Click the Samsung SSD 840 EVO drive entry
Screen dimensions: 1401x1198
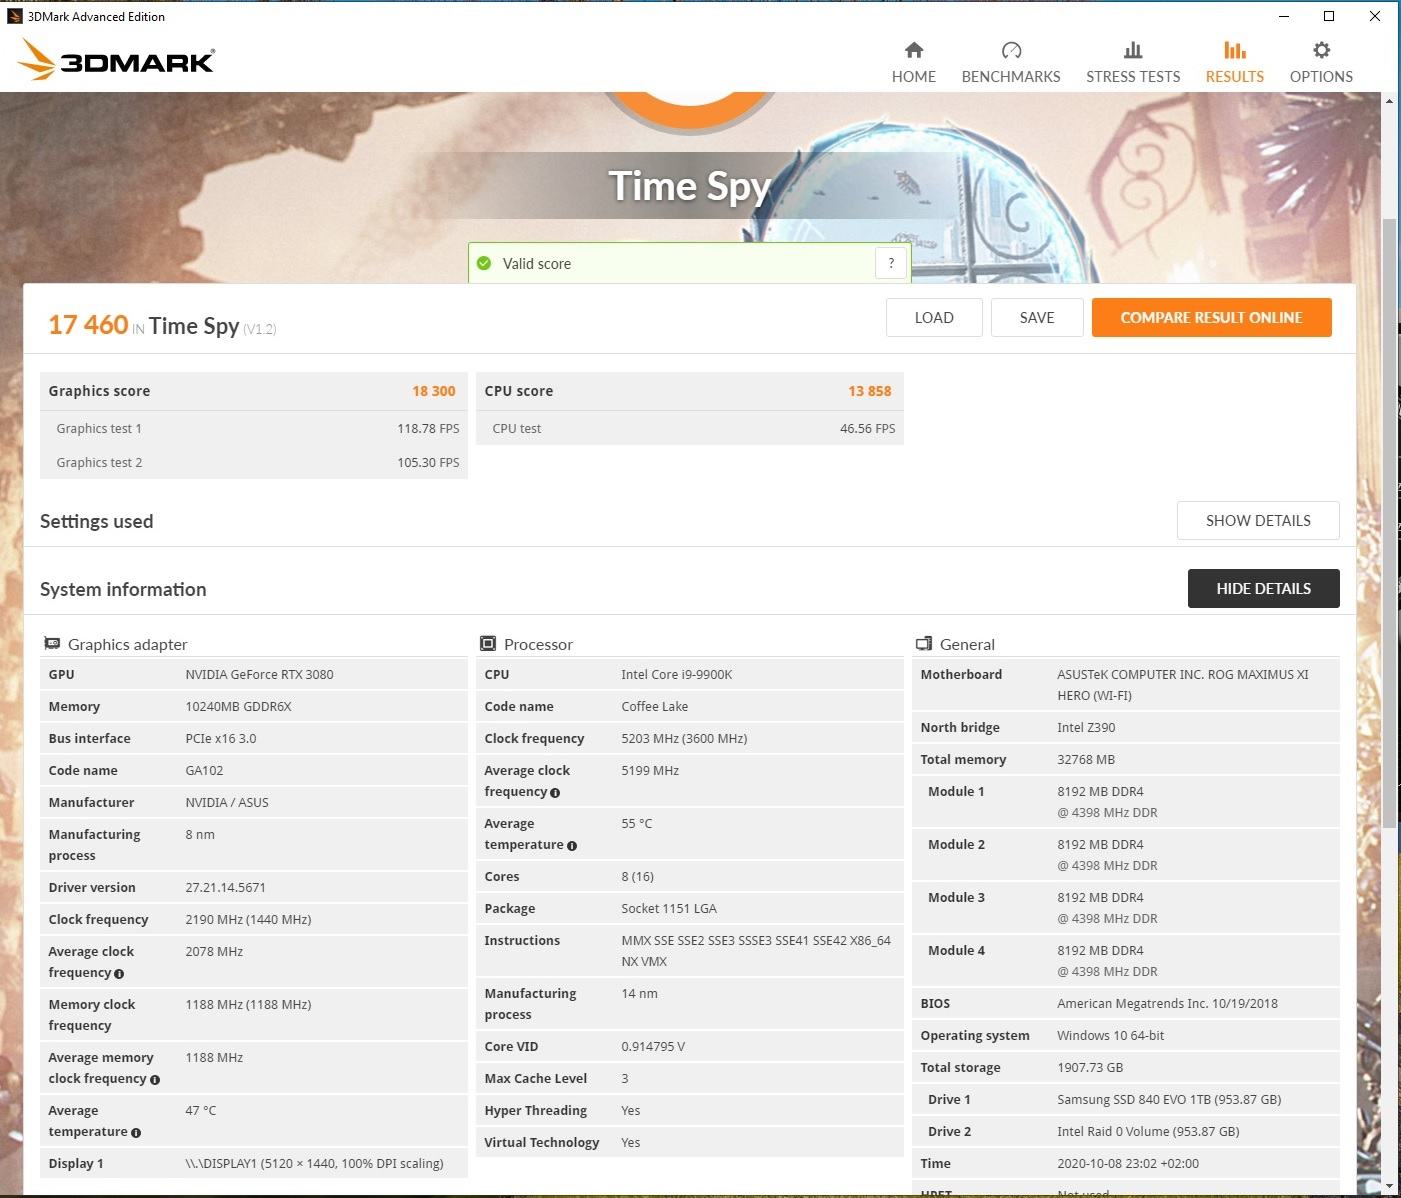tap(1169, 1099)
